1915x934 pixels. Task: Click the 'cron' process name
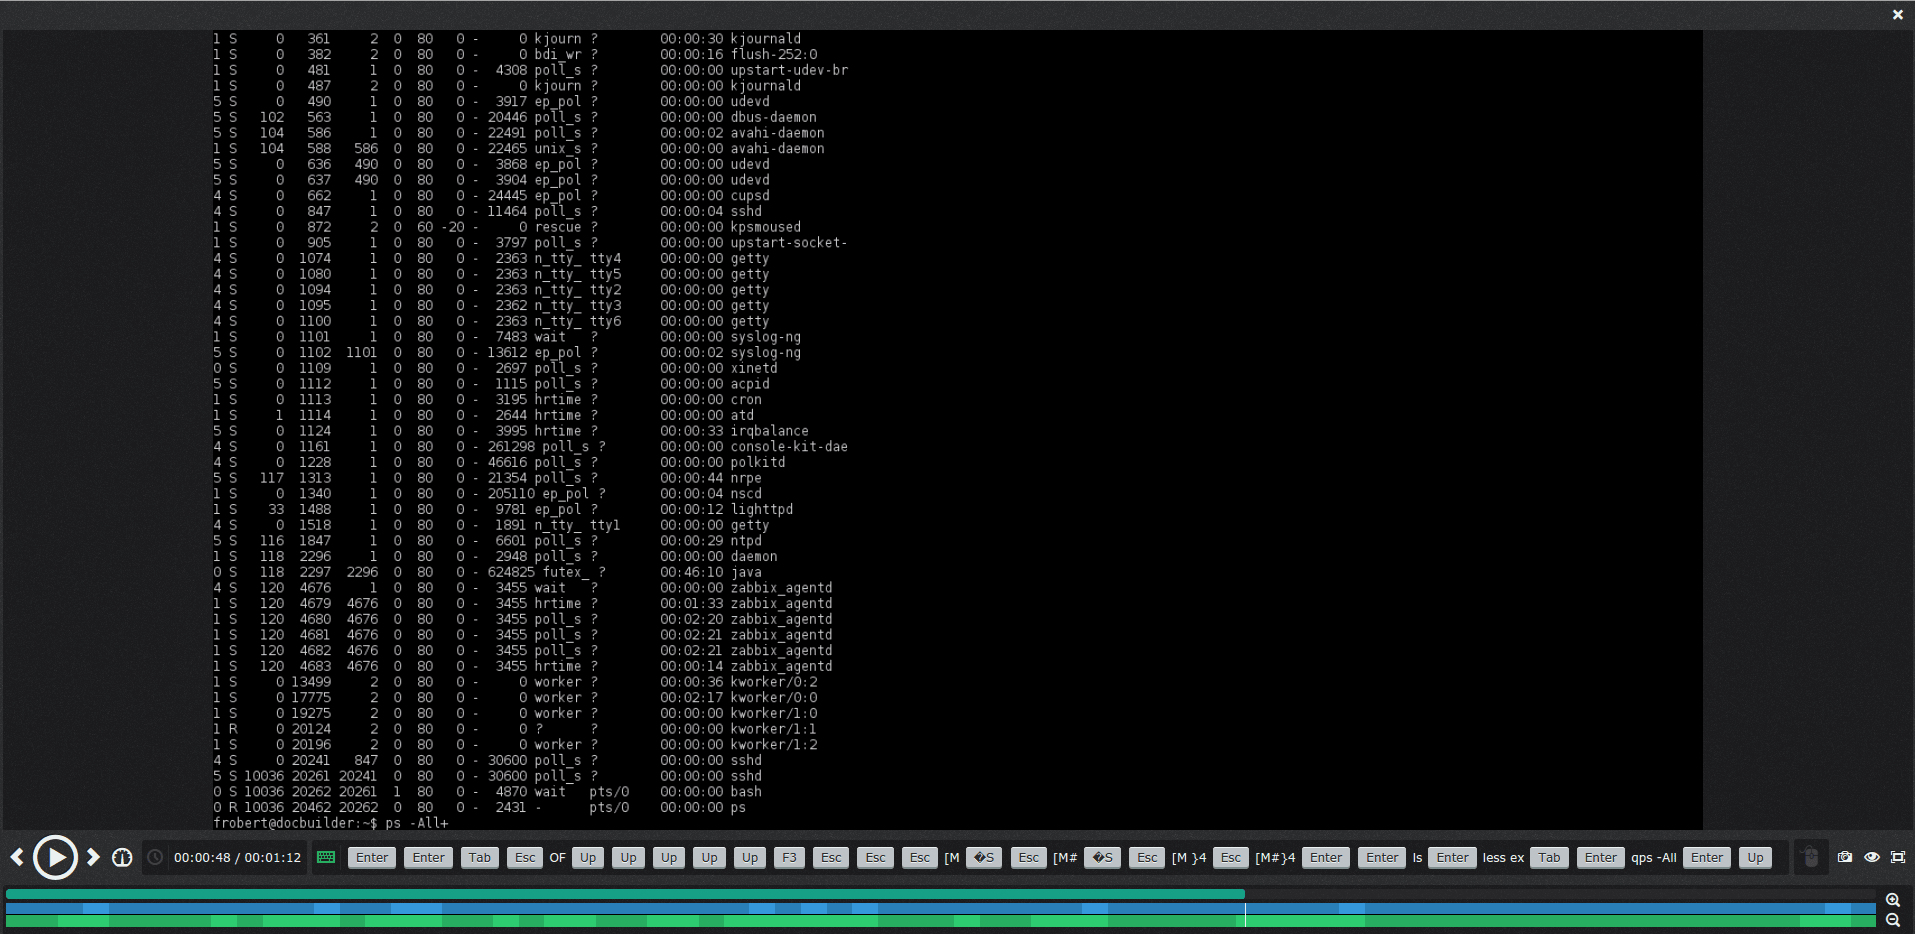coord(746,399)
